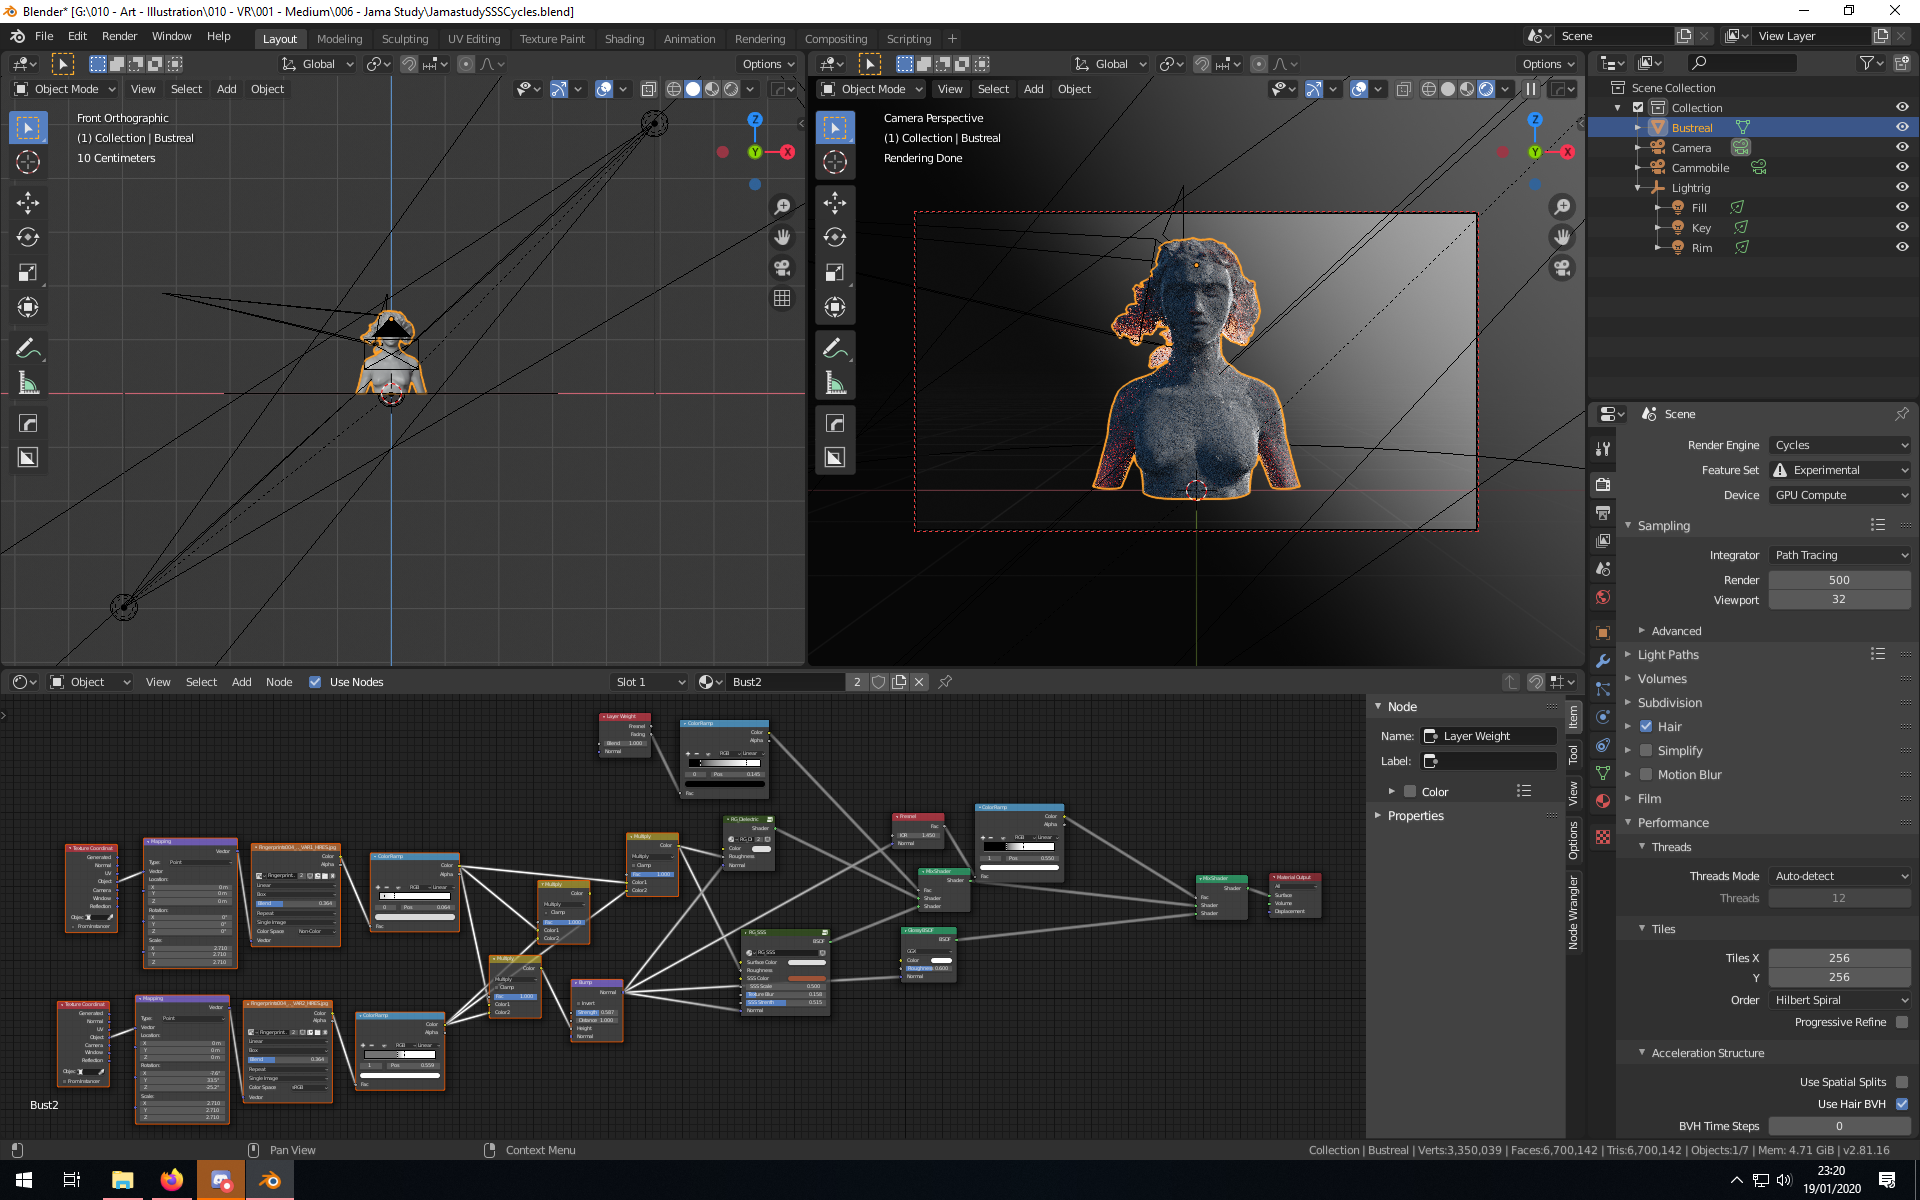1920x1200 pixels.
Task: Enable the Motion Blur checkbox
Action: [x=1646, y=775]
